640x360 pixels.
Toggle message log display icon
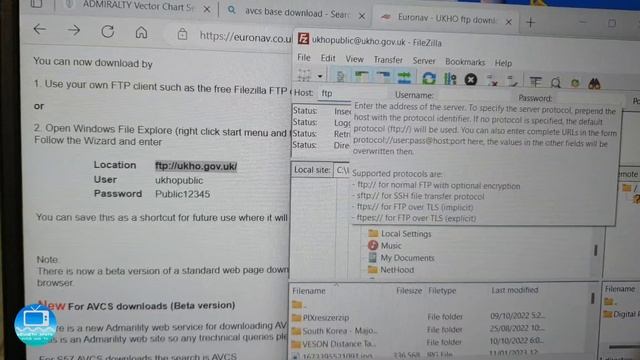pos(340,76)
